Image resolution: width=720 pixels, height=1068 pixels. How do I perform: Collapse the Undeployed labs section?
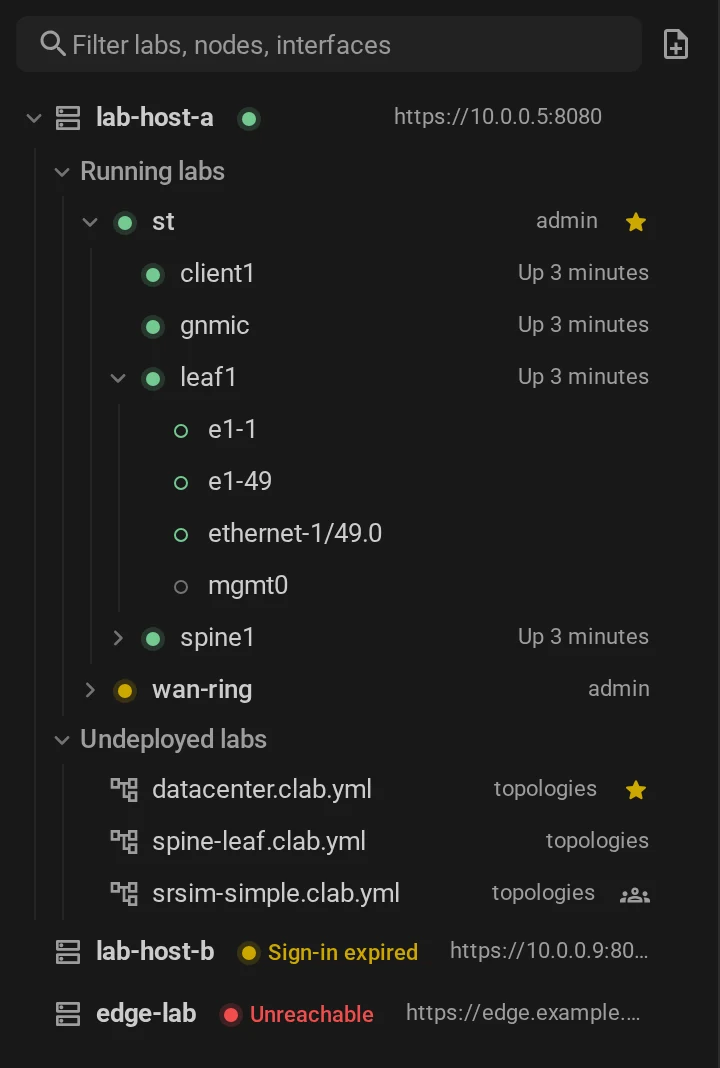coord(62,740)
